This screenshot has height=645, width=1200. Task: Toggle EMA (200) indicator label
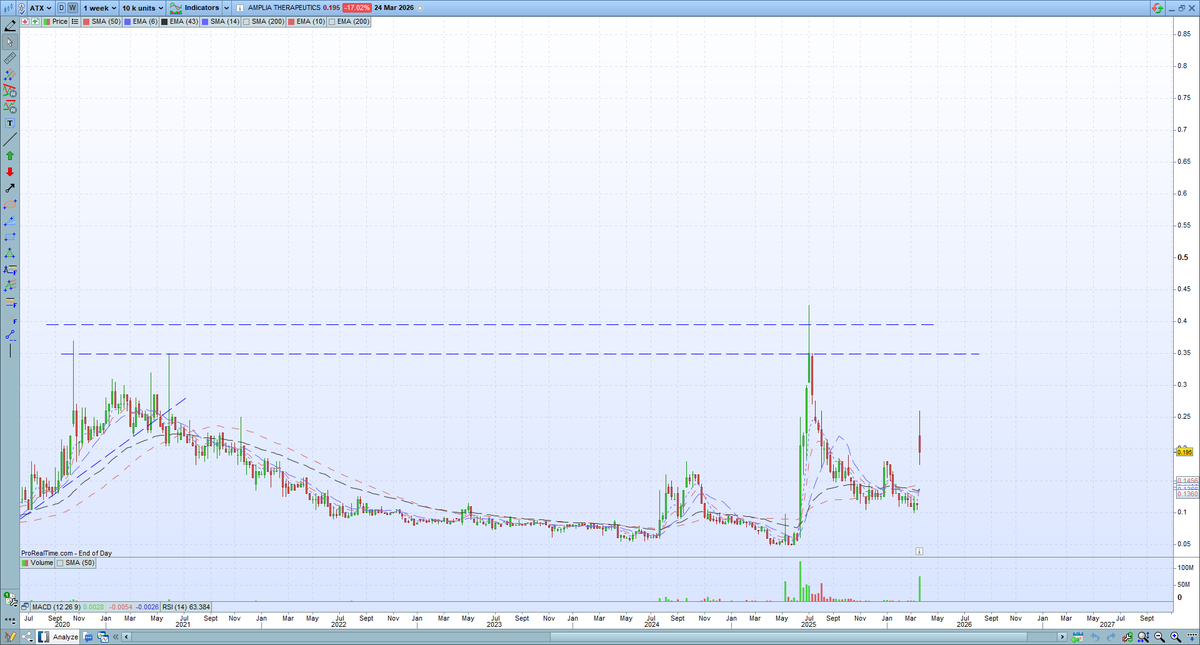click(348, 21)
